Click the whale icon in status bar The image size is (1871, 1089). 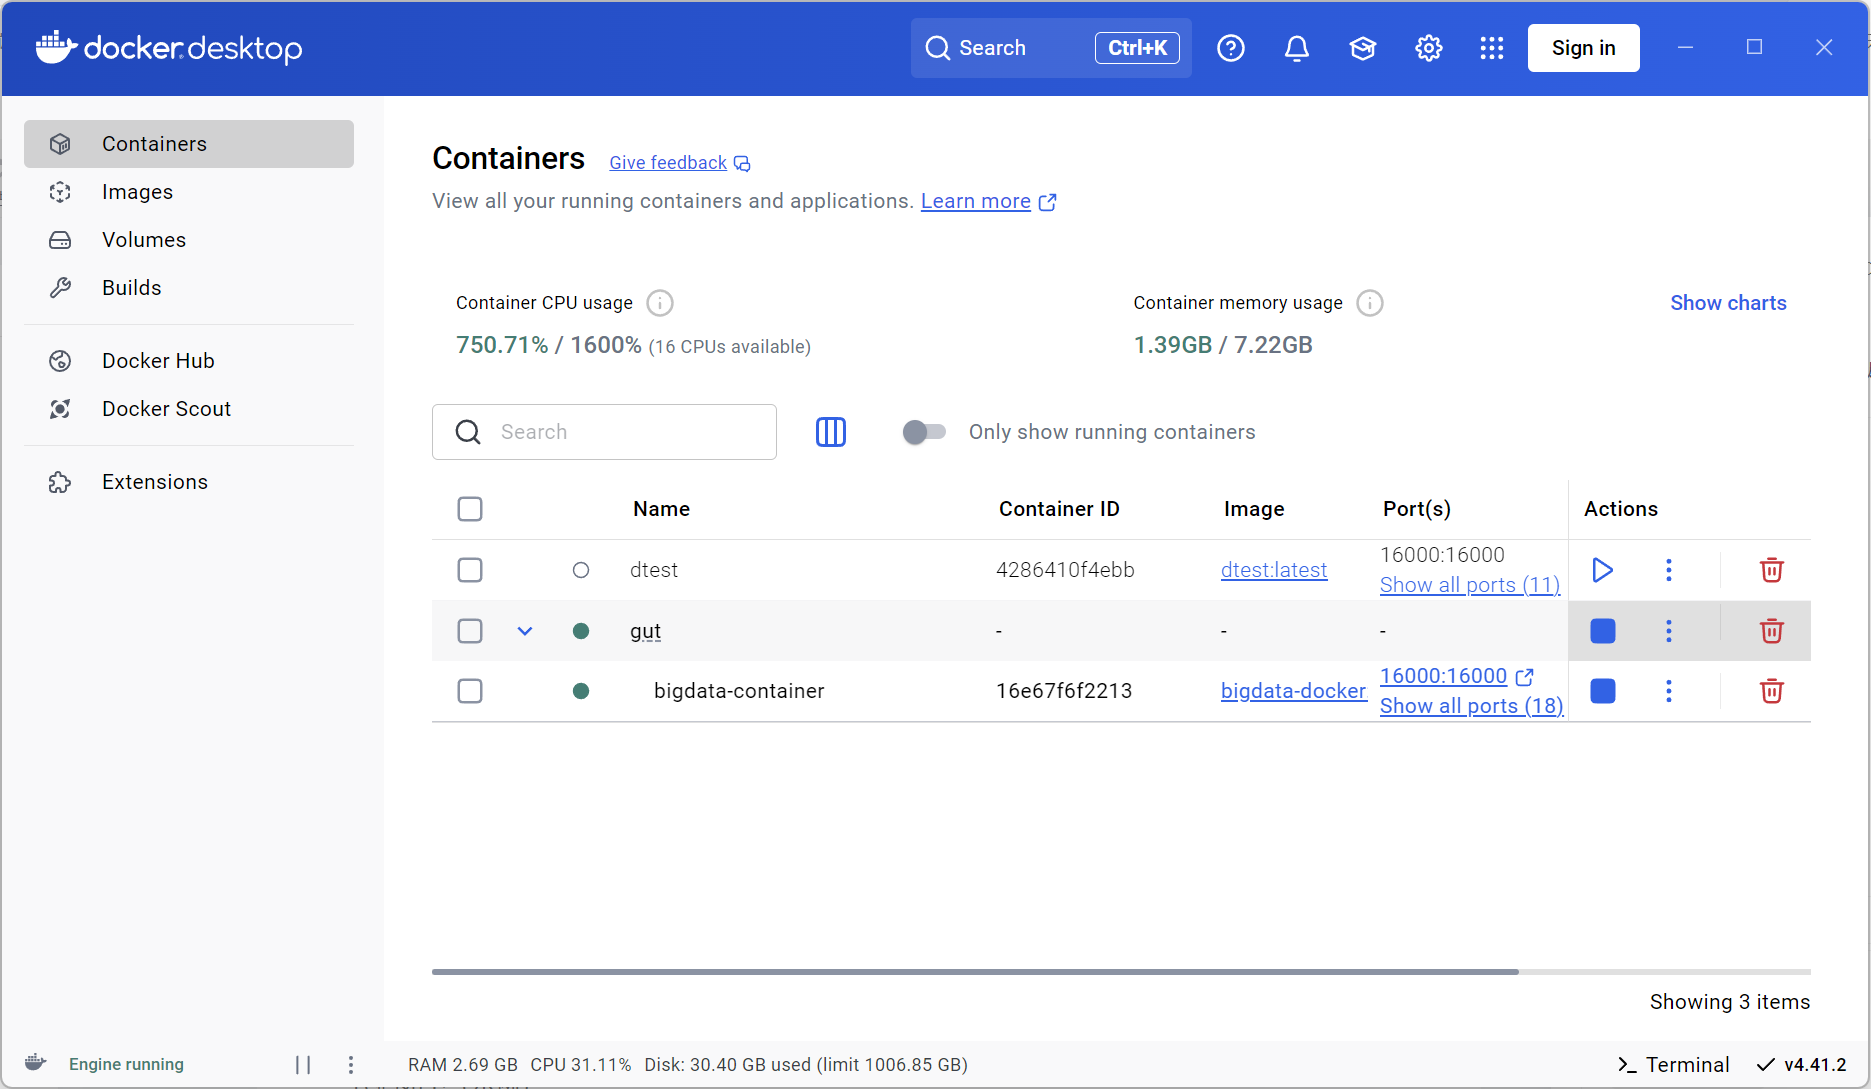tap(36, 1063)
